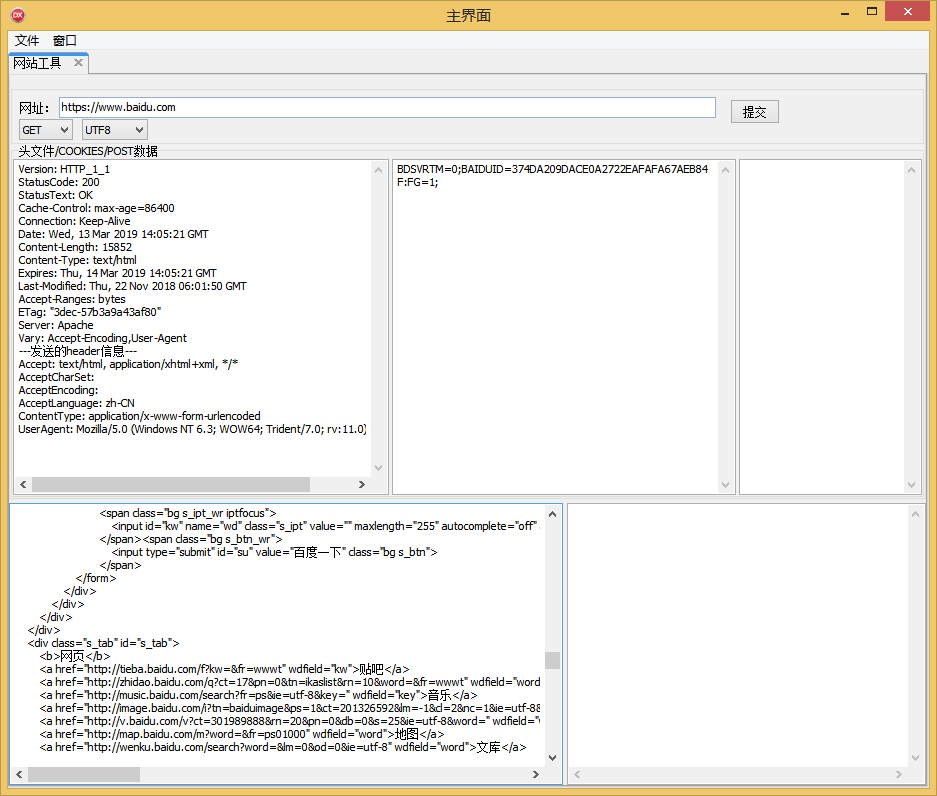Click left arrow of headers horizontal scrollbar
The width and height of the screenshot is (937, 796).
23,485
